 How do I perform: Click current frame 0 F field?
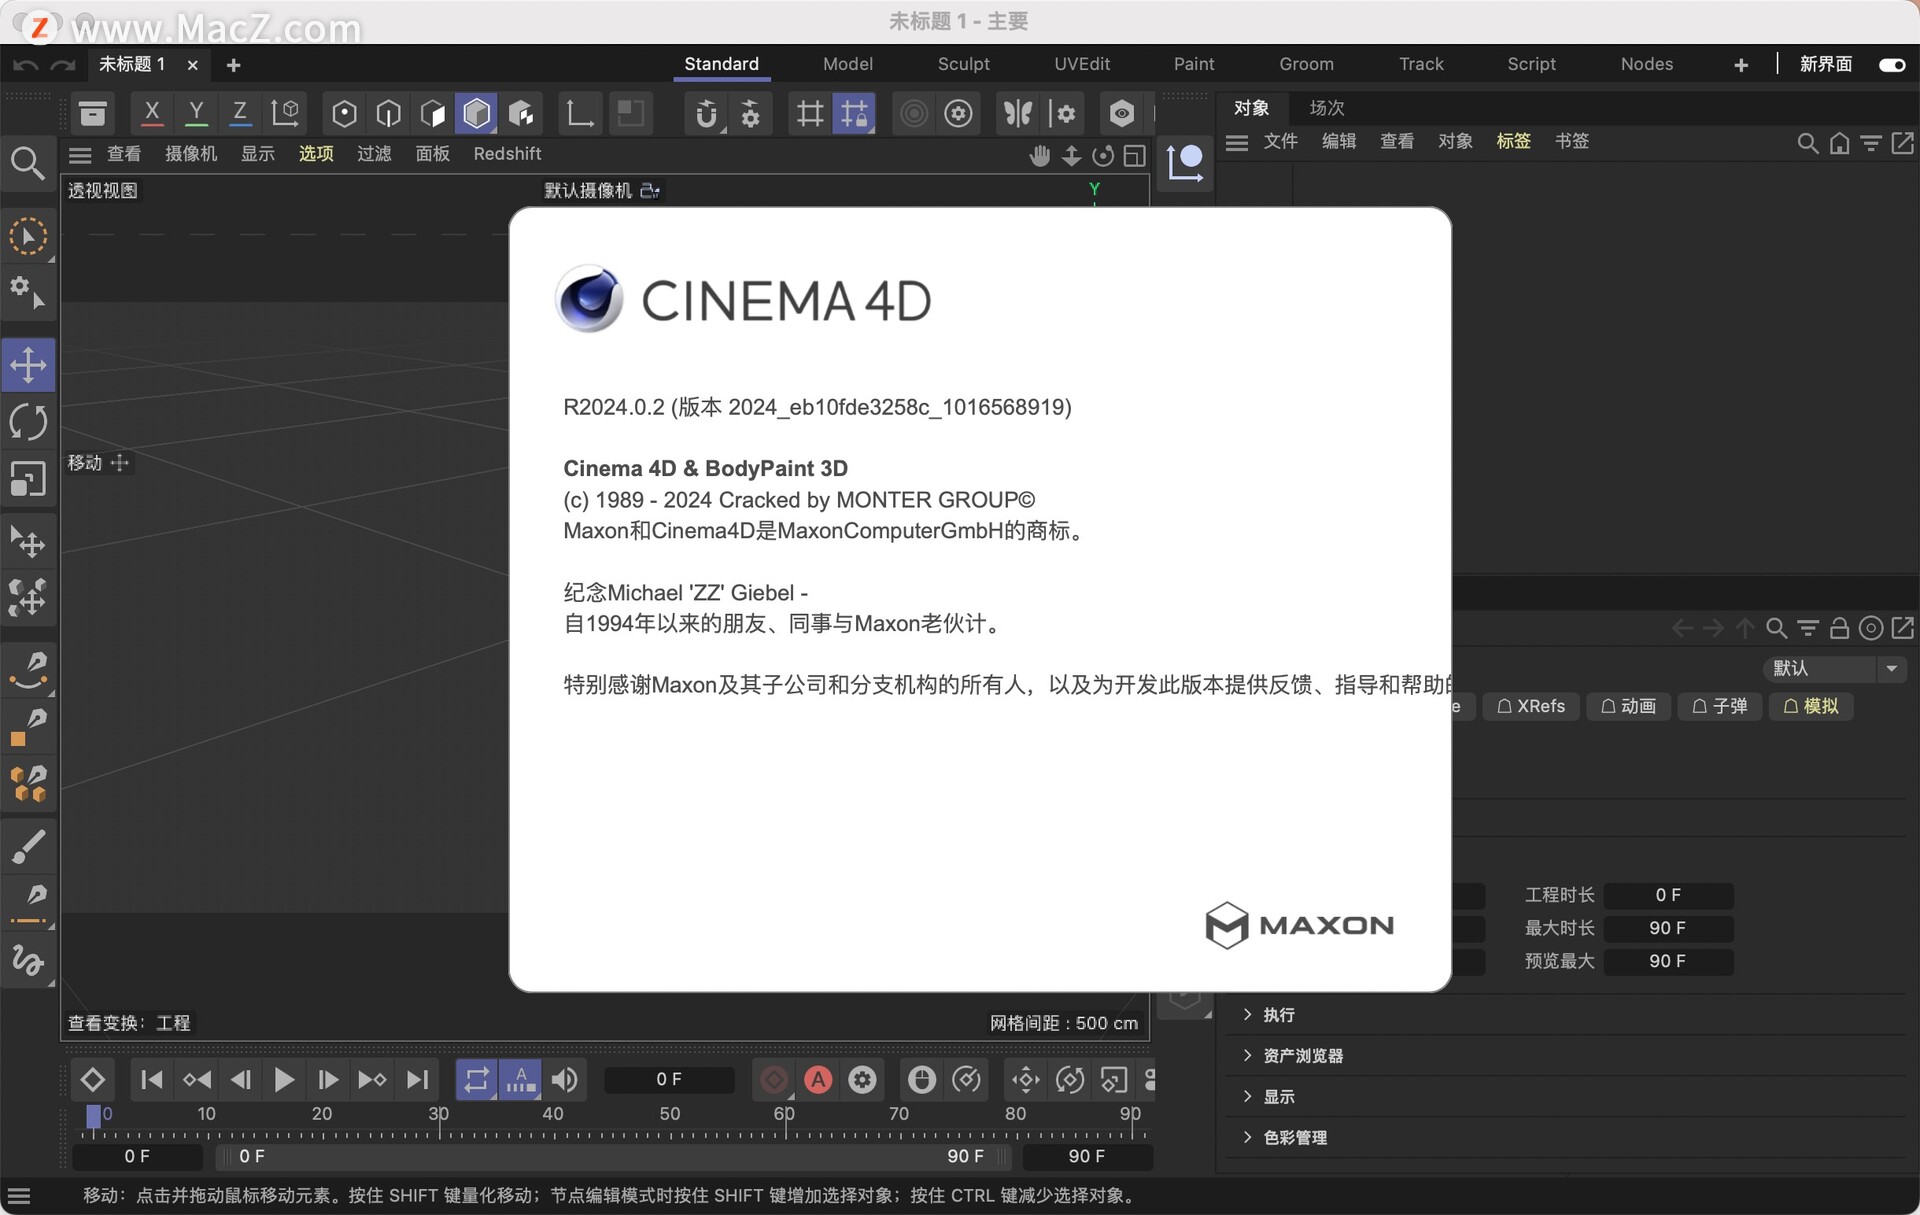[x=669, y=1080]
